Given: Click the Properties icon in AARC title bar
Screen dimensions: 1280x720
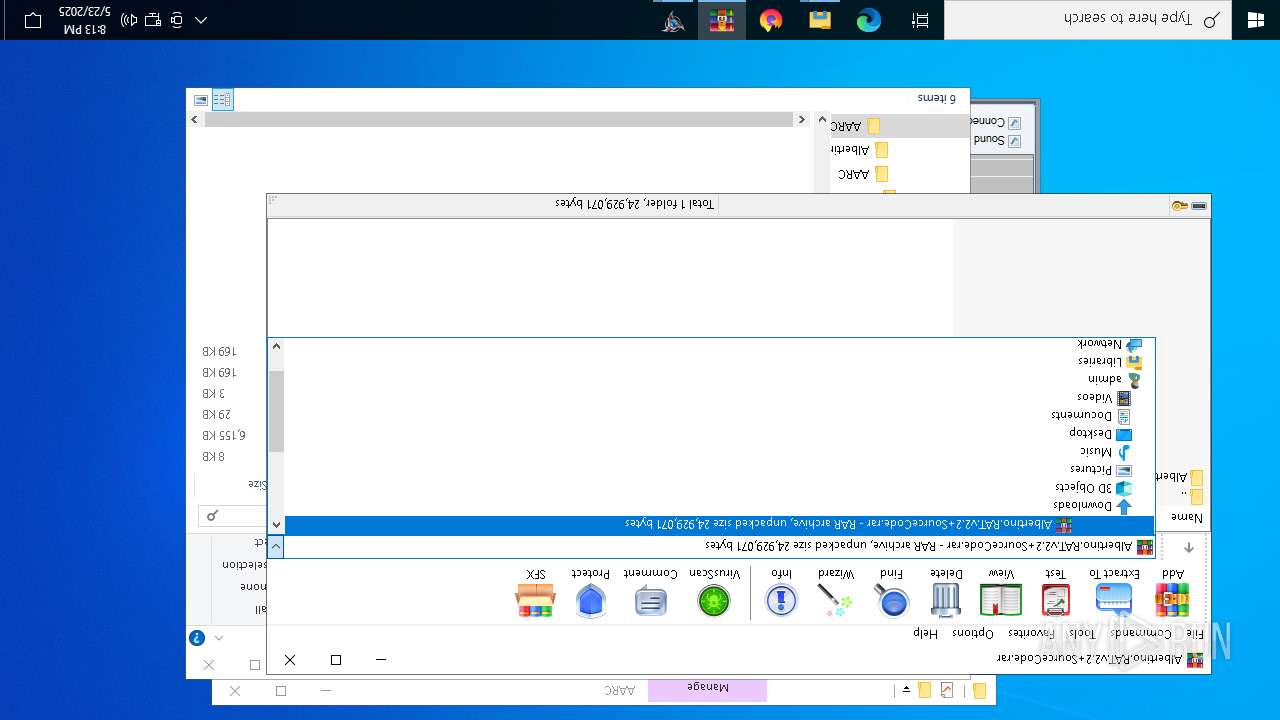Looking at the screenshot, I should coord(946,691).
